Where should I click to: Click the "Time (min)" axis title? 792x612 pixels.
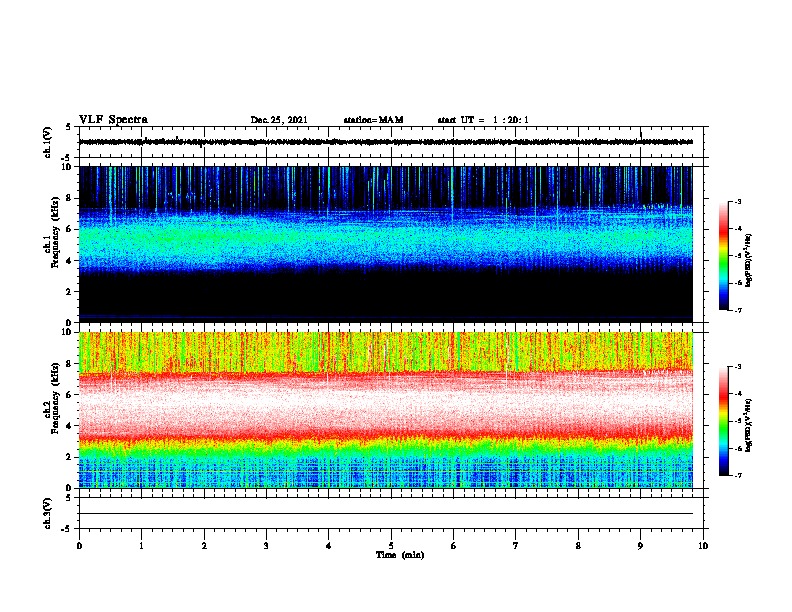(400, 555)
